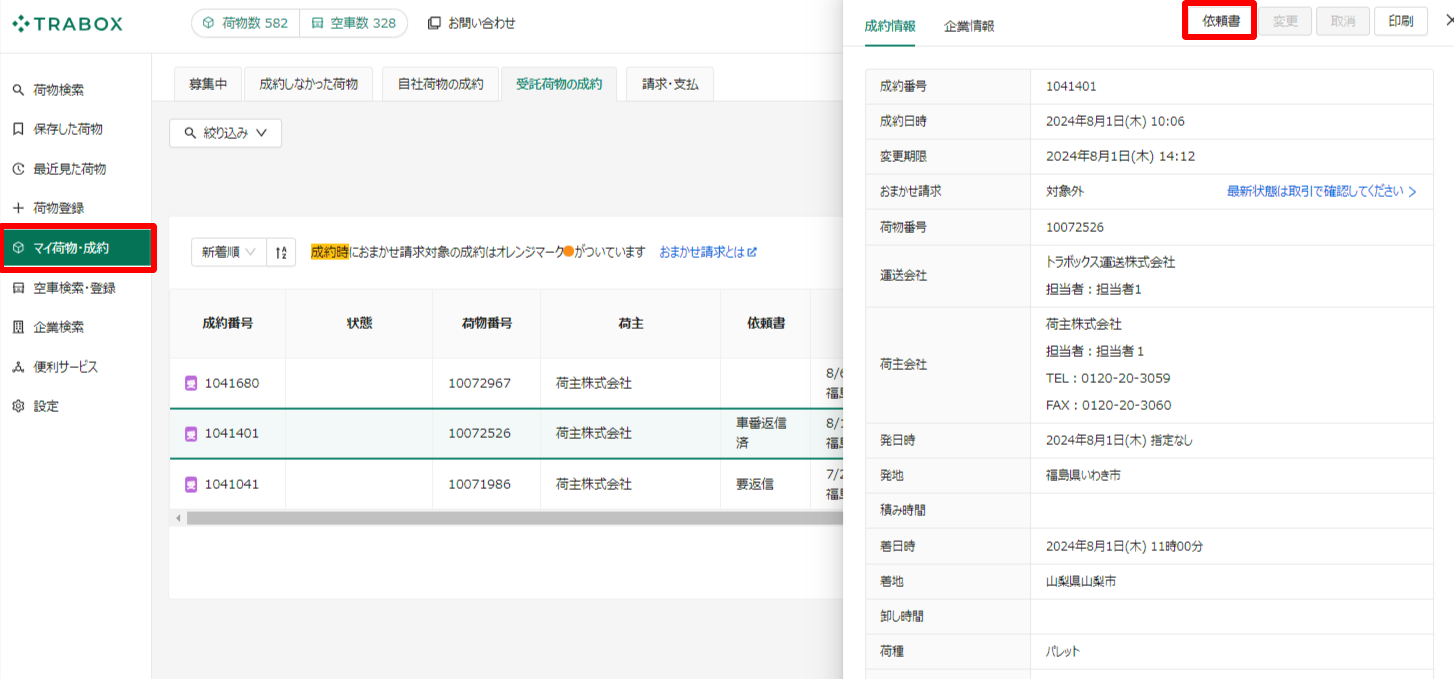
Task: Click the TRABOX logo
Action: pyautogui.click(x=67, y=23)
